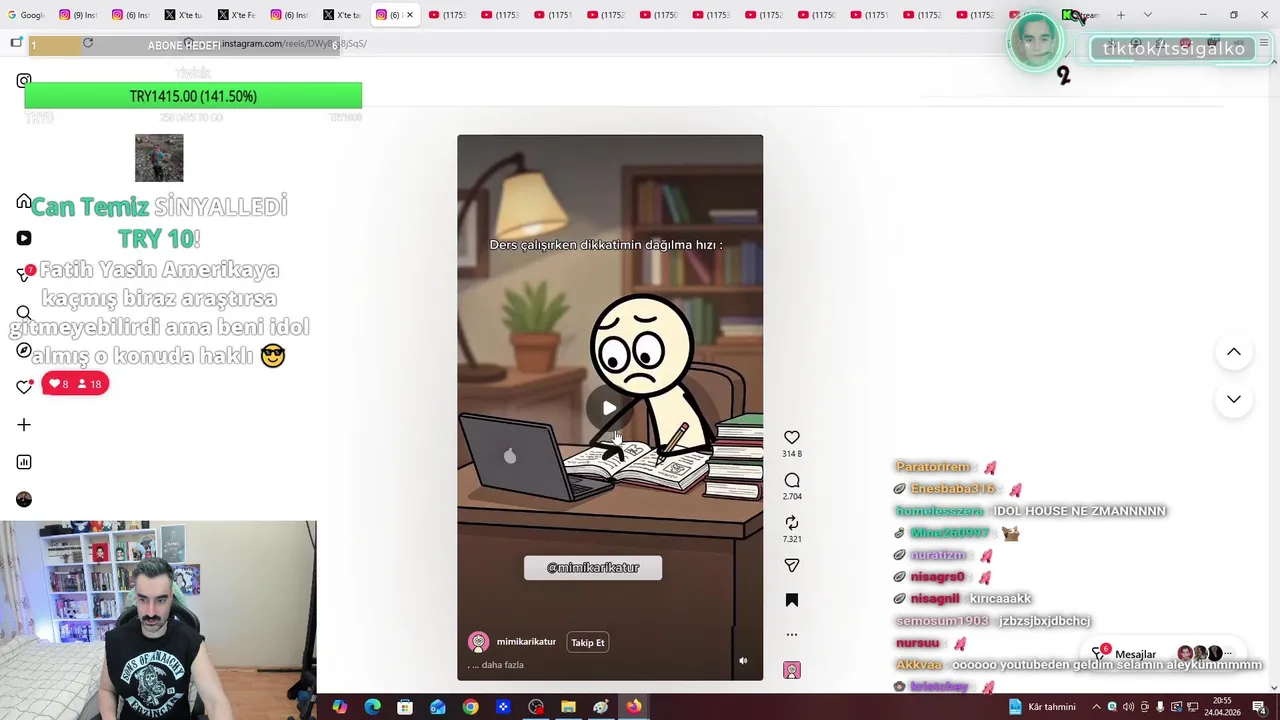Open the Kâr tahmini weather widget
The width and height of the screenshot is (1280, 720).
pos(1042,707)
